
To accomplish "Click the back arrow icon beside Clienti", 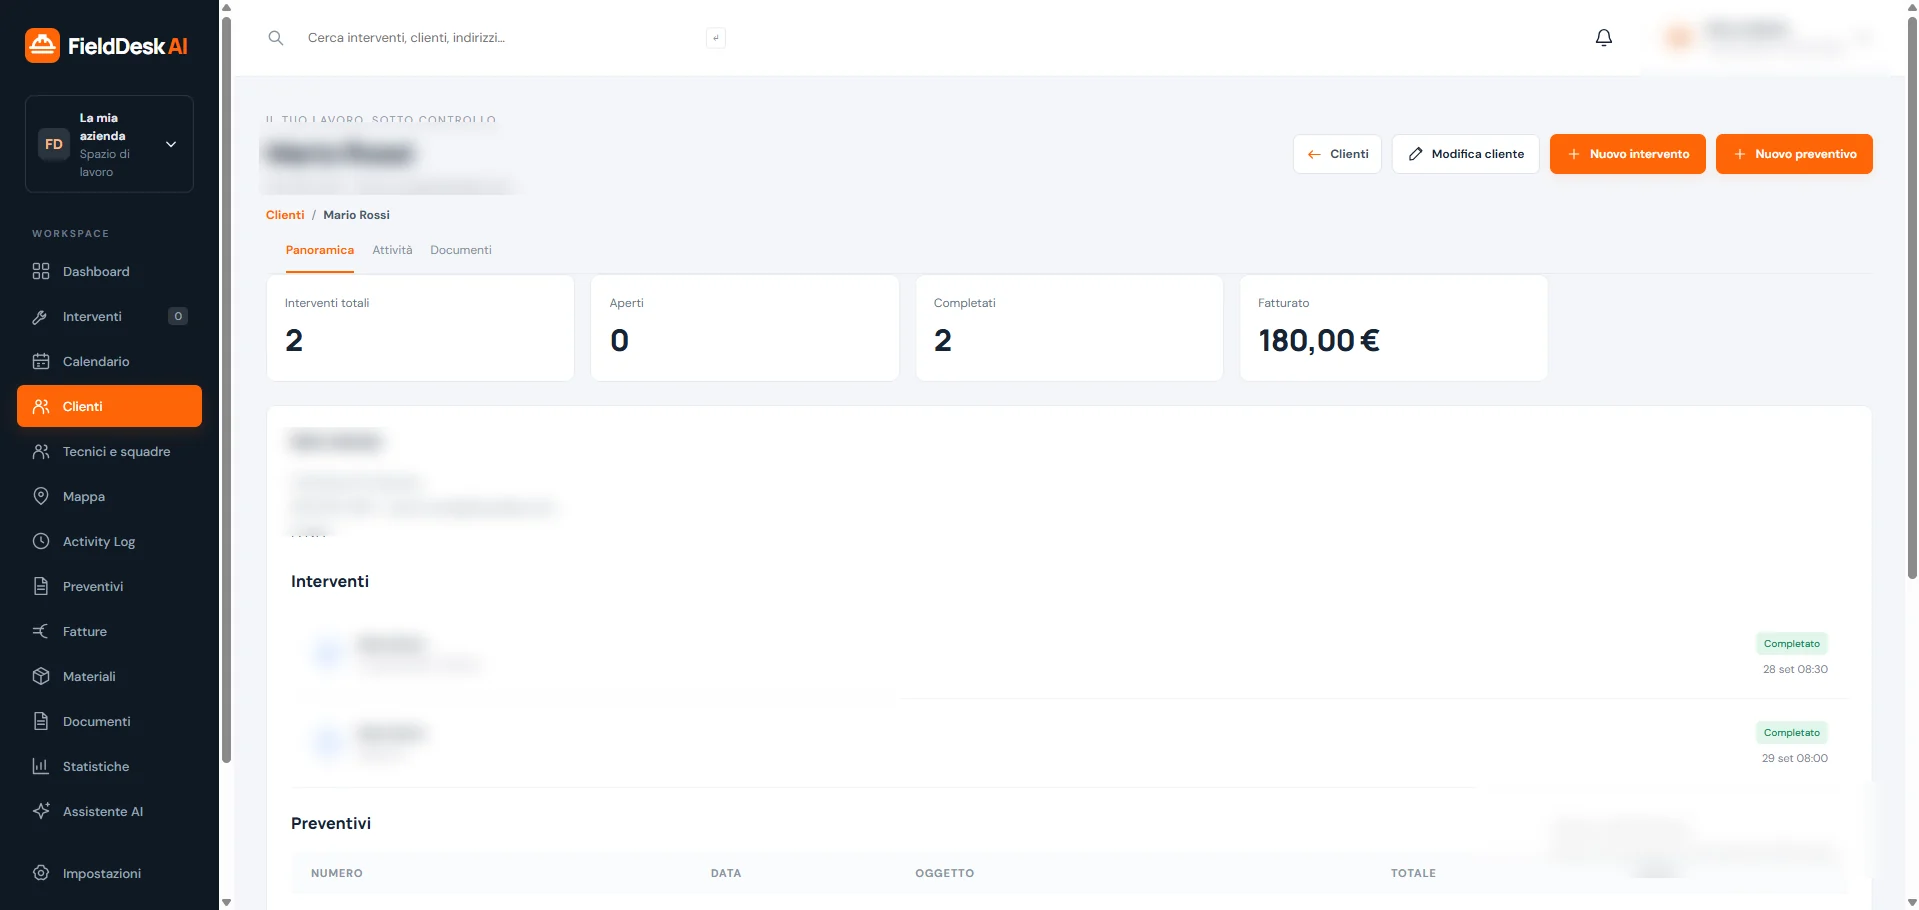I will click(x=1314, y=154).
